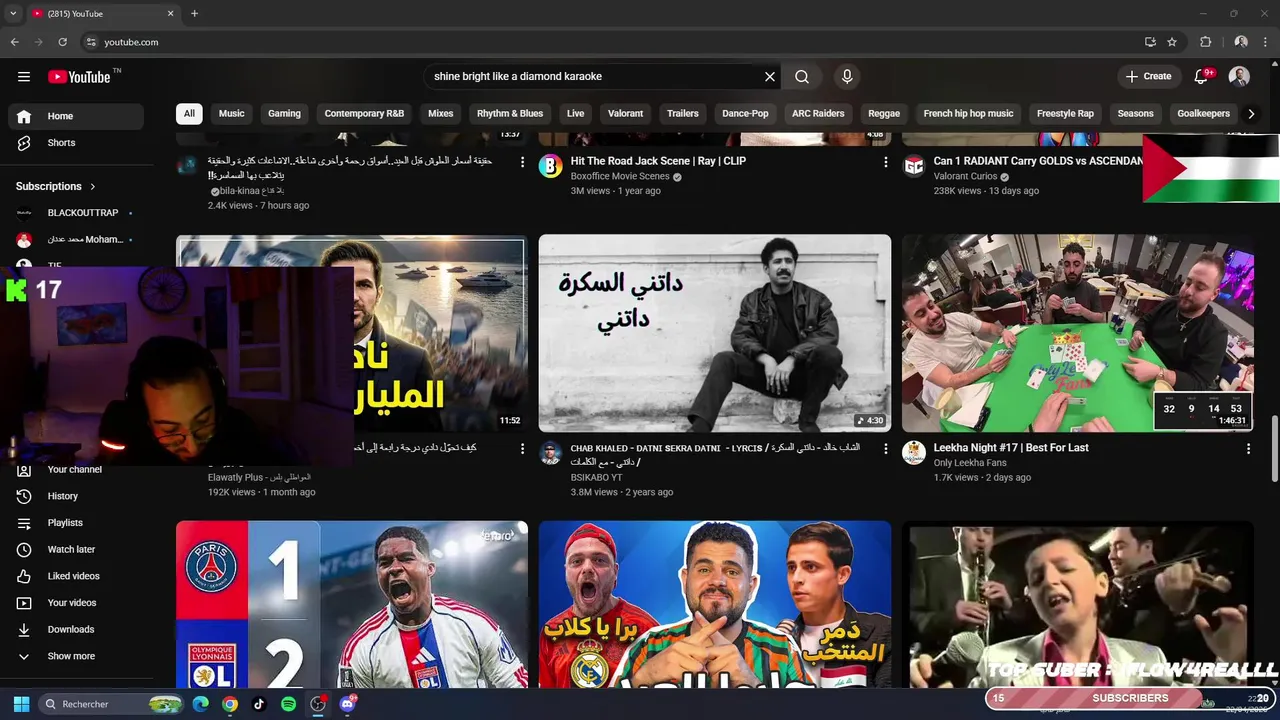The width and height of the screenshot is (1280, 720).
Task: Open Watch later in sidebar
Action: (76, 549)
